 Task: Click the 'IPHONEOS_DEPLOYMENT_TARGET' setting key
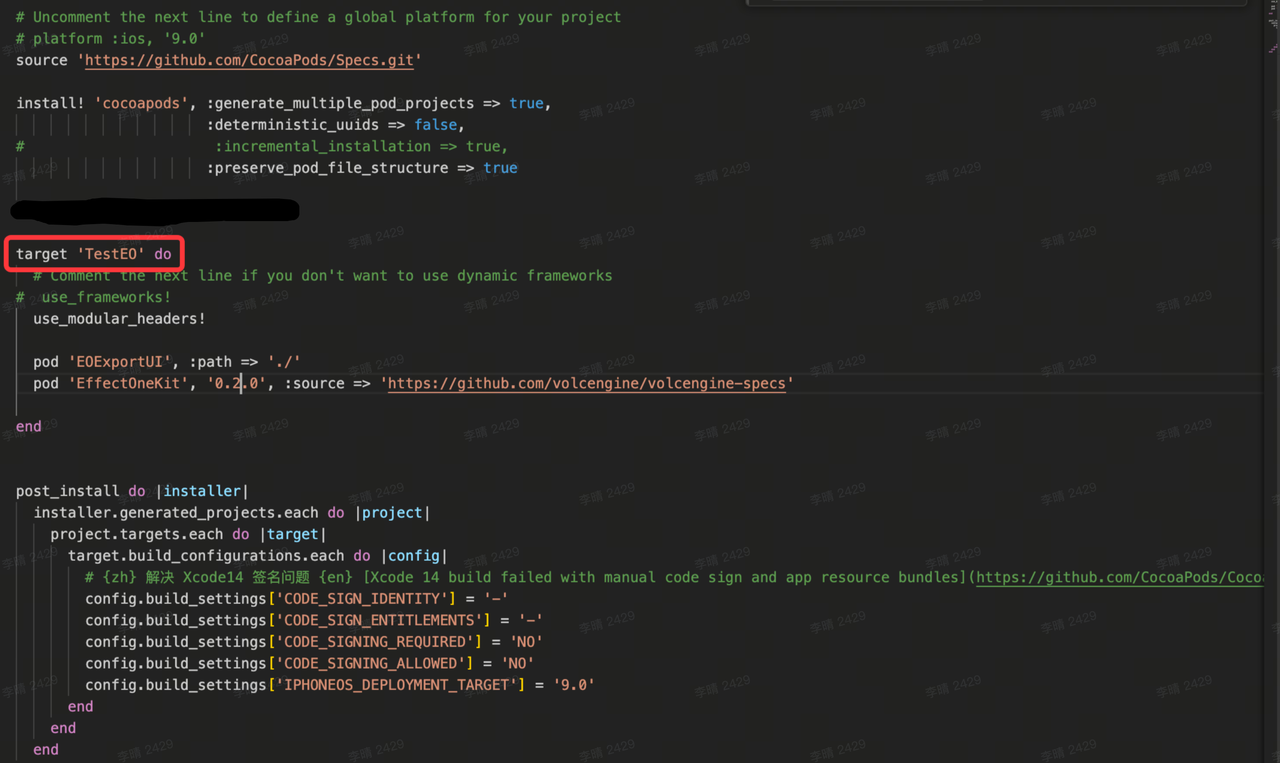(397, 685)
